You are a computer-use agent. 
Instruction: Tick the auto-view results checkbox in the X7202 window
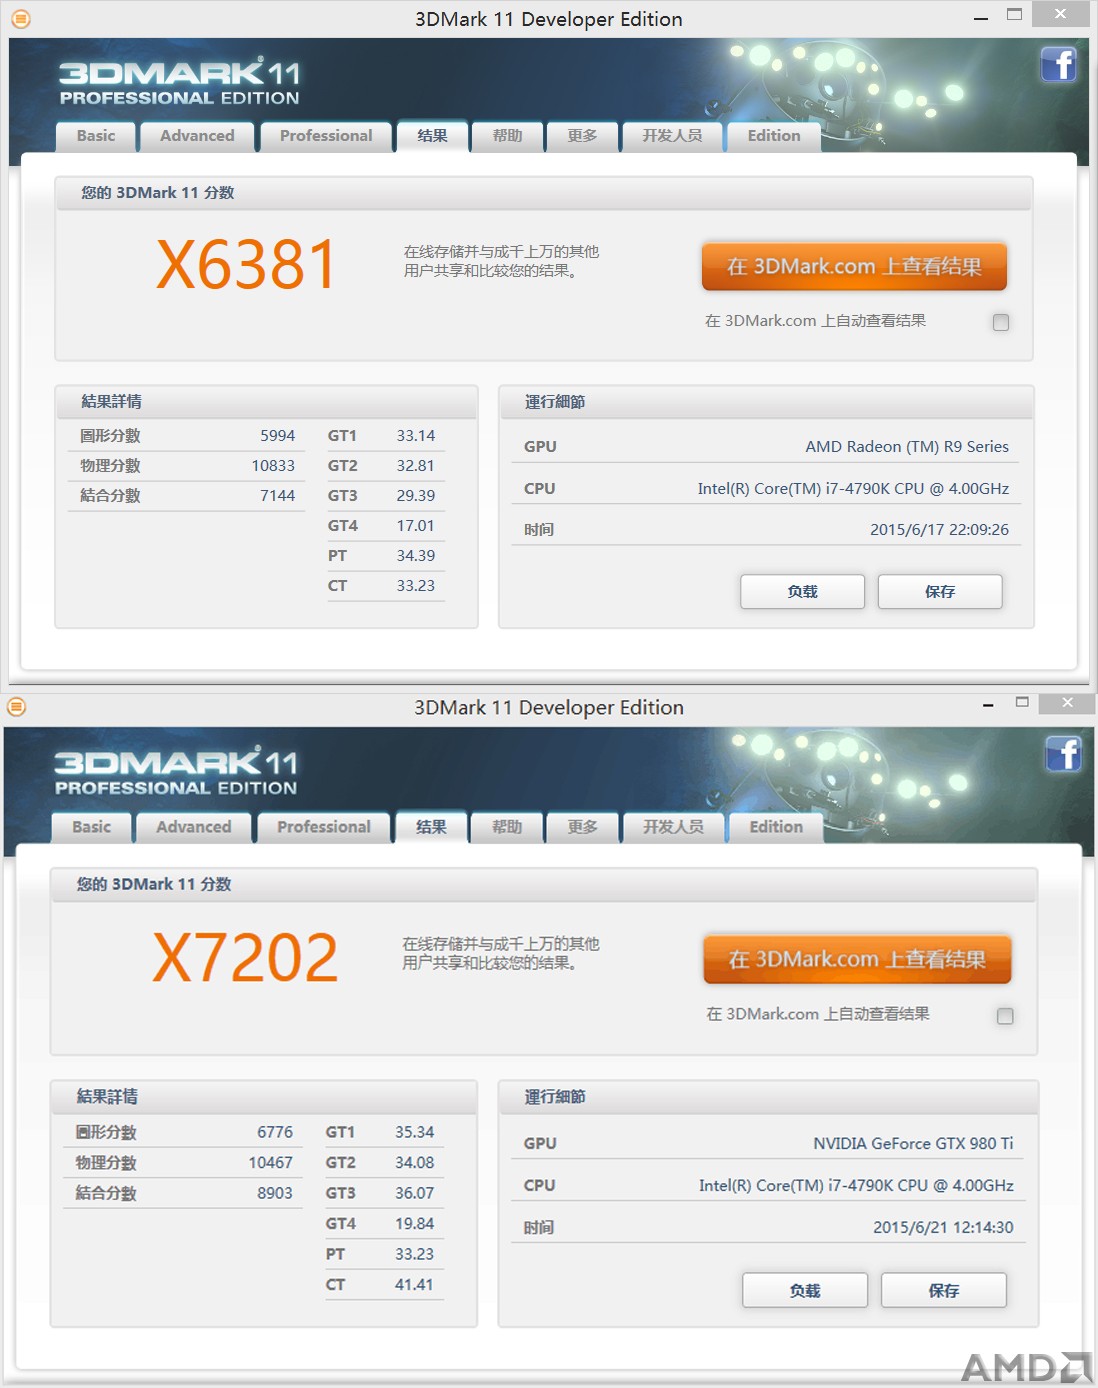(1005, 1016)
